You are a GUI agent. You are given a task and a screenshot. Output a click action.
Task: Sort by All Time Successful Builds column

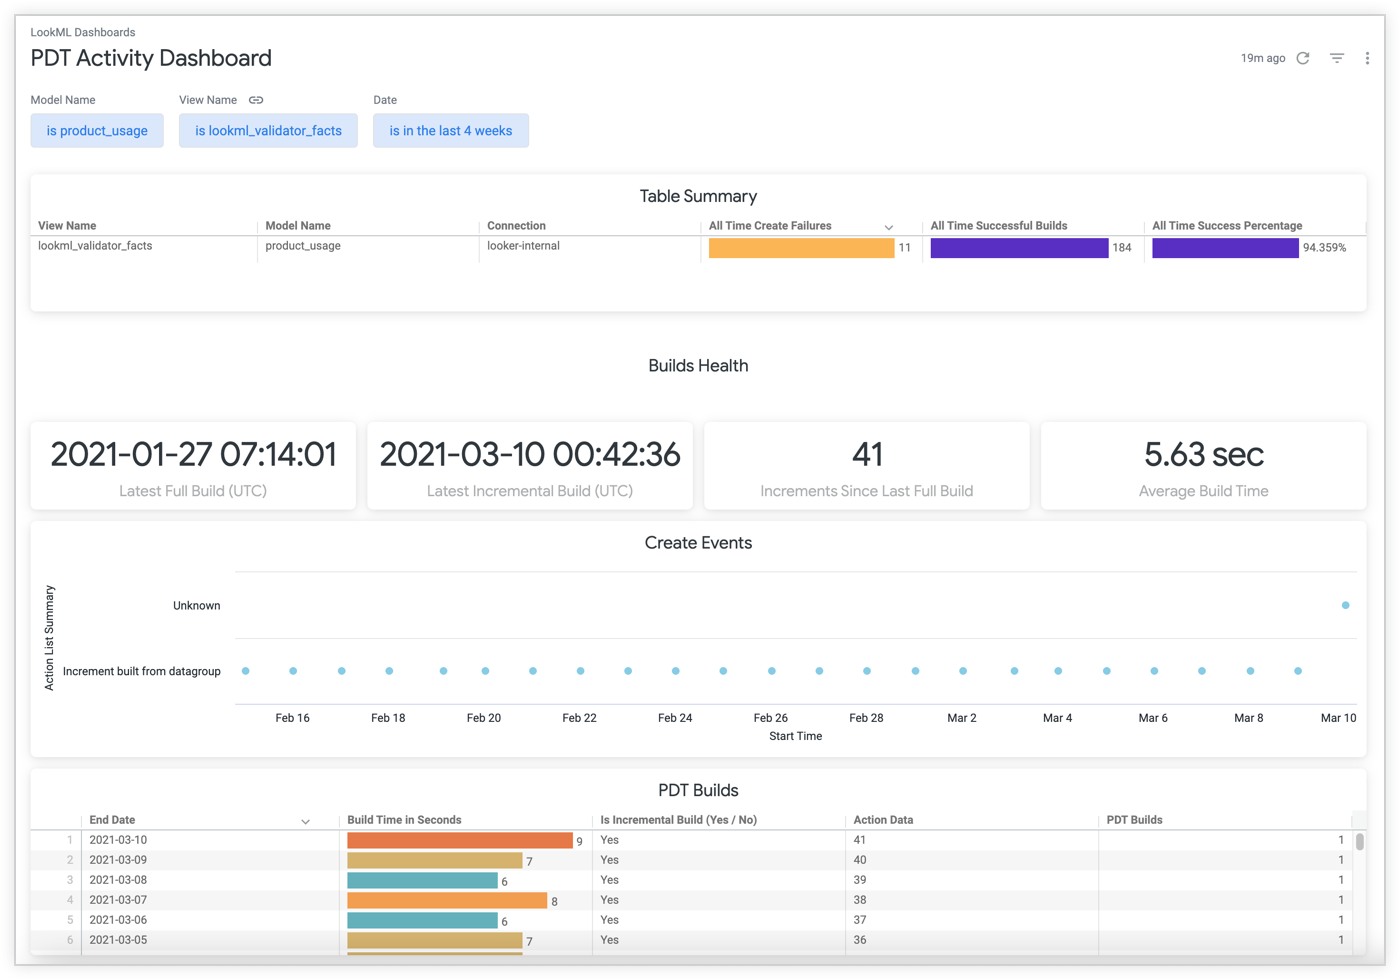[x=998, y=226]
